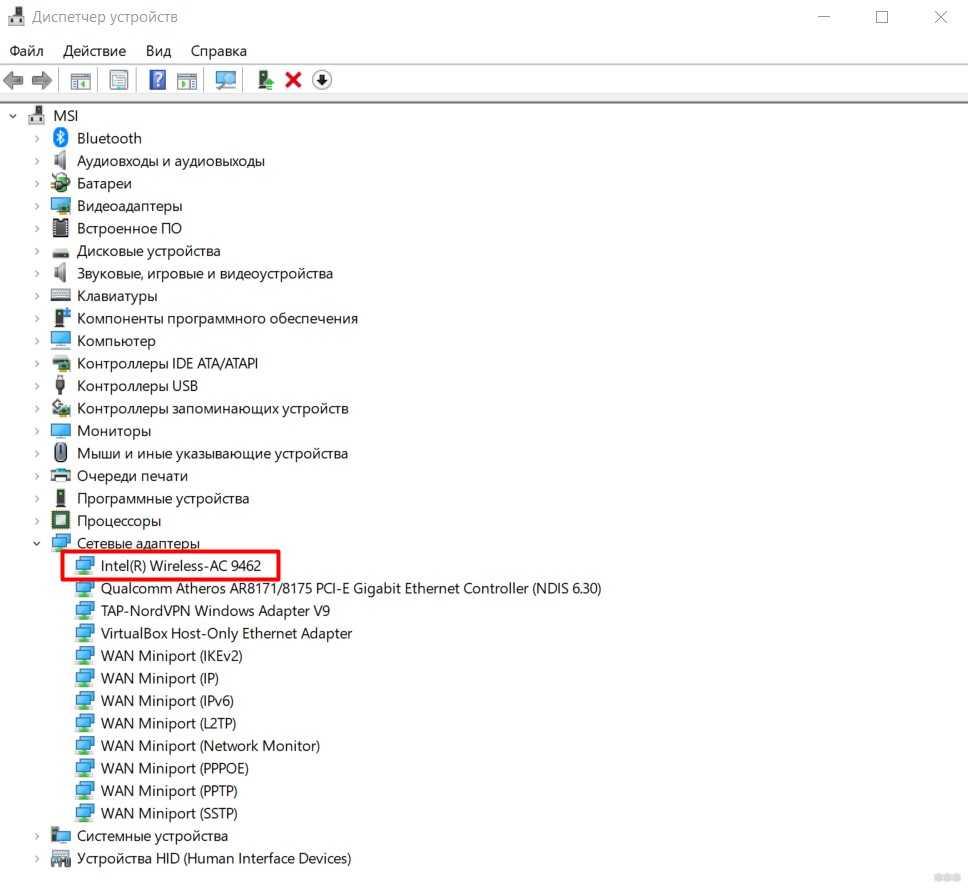Expand the Клавиатуры category
Screen dimensions: 968x891
(x=37, y=296)
